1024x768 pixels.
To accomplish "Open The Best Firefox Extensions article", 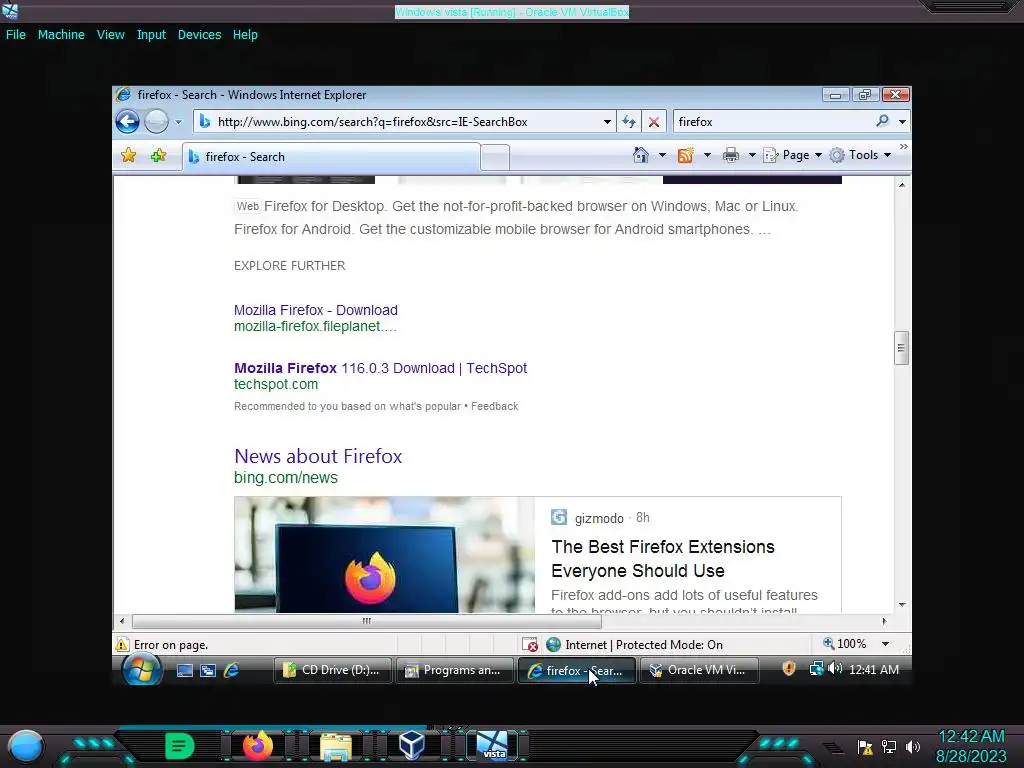I will pyautogui.click(x=662, y=558).
